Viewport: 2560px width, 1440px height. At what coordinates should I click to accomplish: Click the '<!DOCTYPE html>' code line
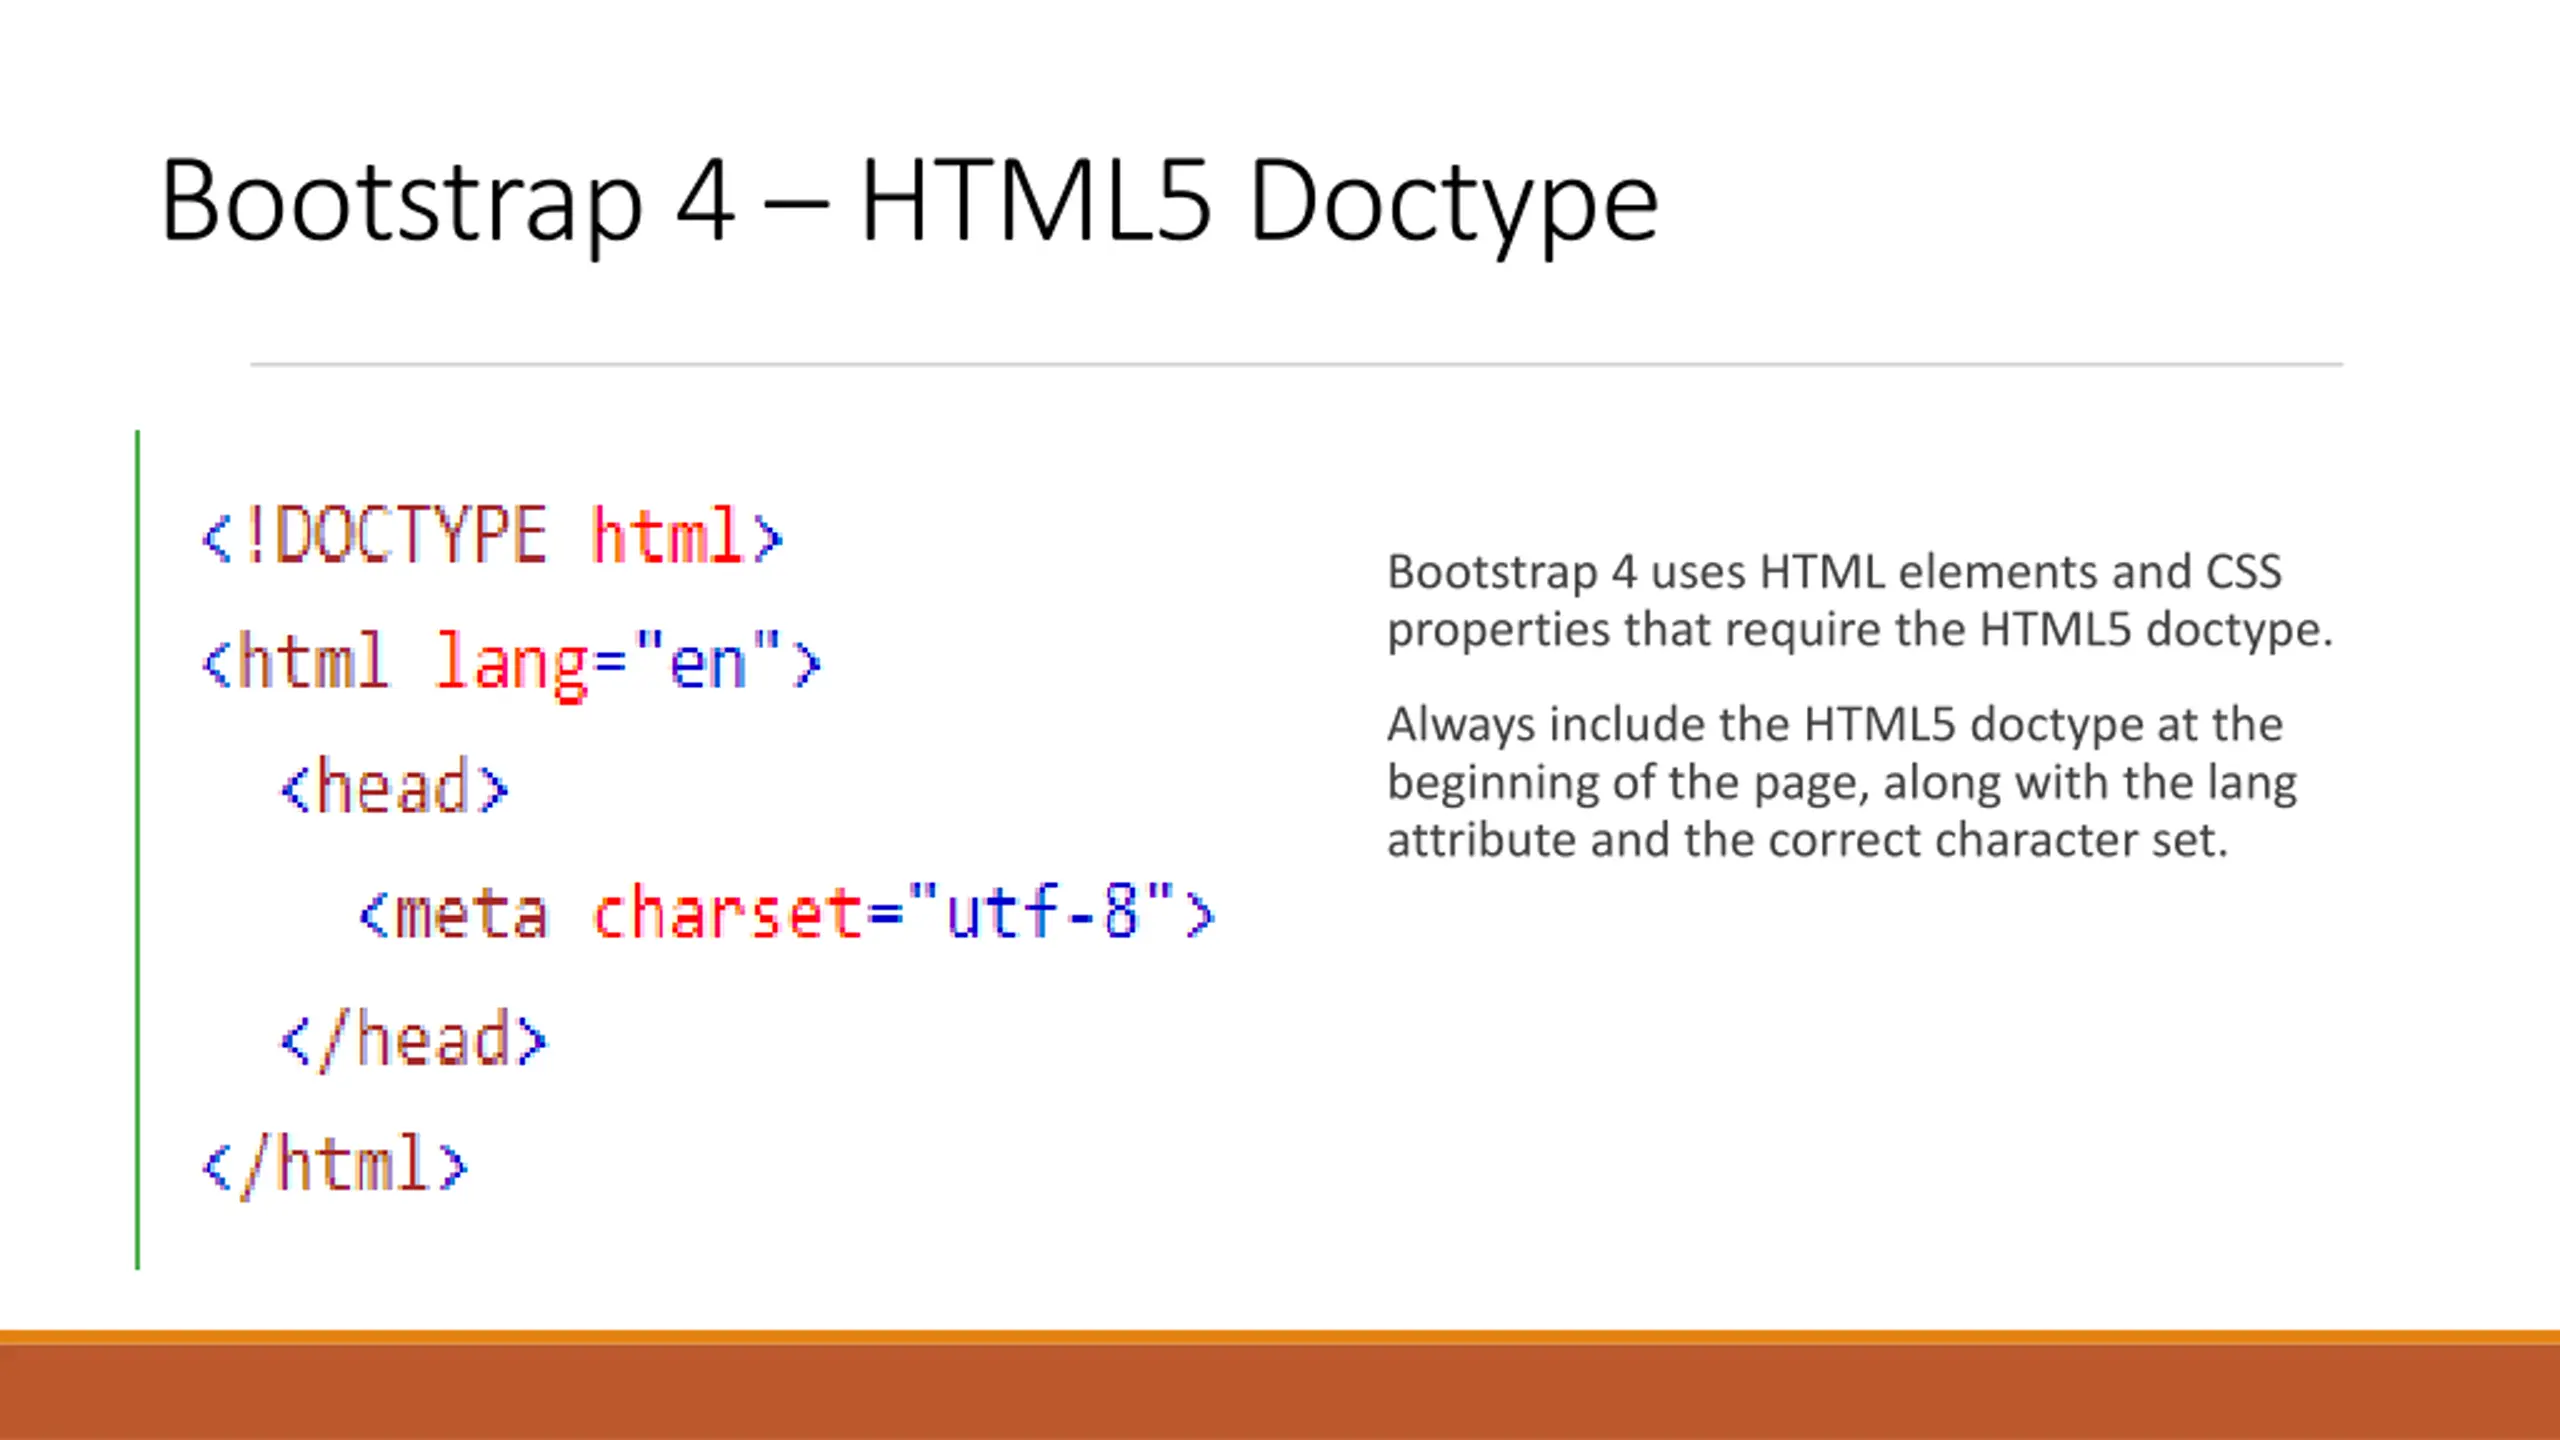[x=492, y=536]
